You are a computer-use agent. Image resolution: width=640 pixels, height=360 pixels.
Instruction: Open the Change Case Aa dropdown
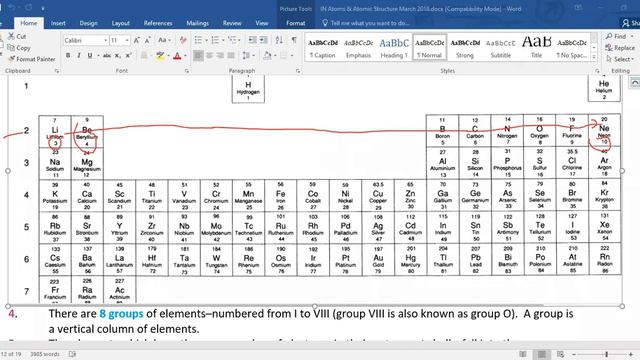164,40
